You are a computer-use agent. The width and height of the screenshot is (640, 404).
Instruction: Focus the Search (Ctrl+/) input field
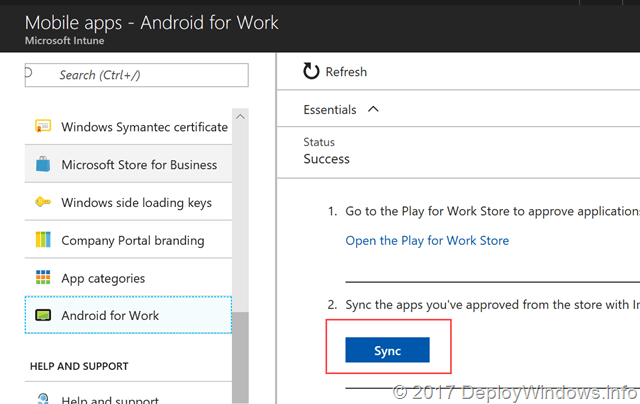140,75
